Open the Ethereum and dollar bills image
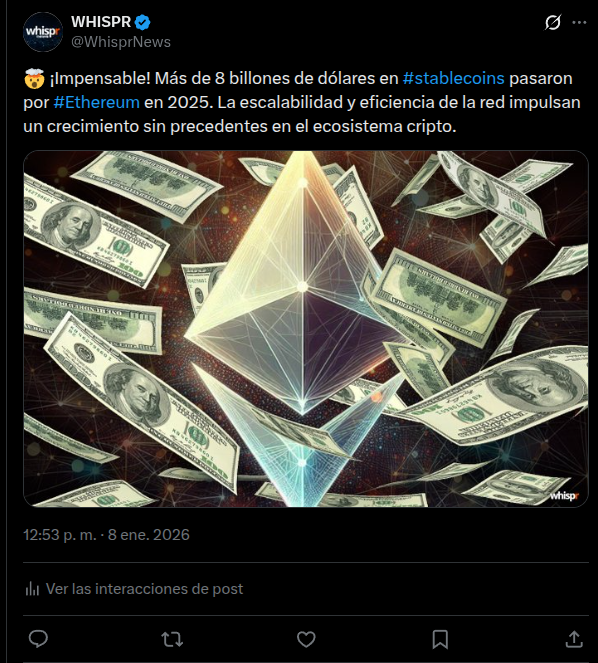Image resolution: width=598 pixels, height=663 pixels. point(306,329)
